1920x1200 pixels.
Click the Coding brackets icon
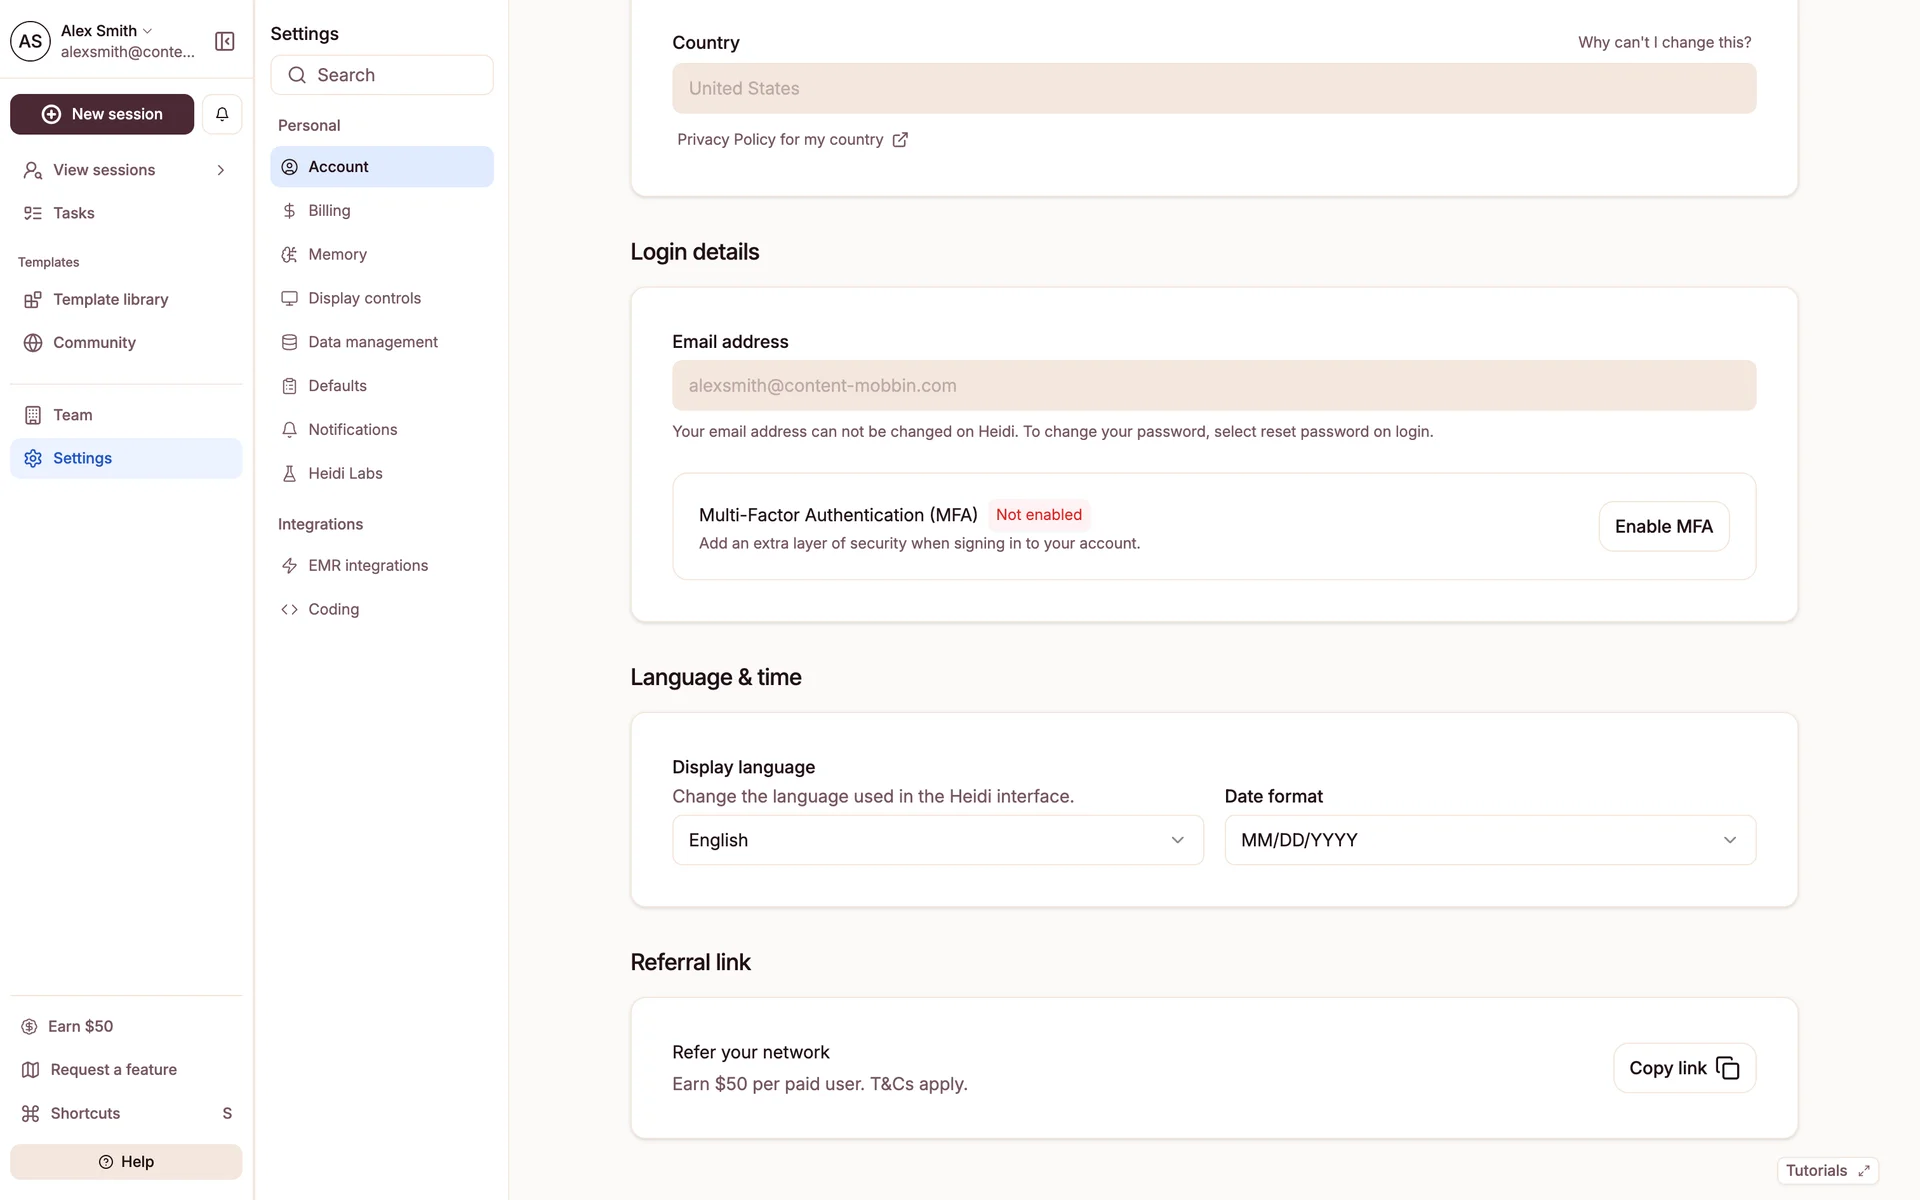(x=289, y=610)
